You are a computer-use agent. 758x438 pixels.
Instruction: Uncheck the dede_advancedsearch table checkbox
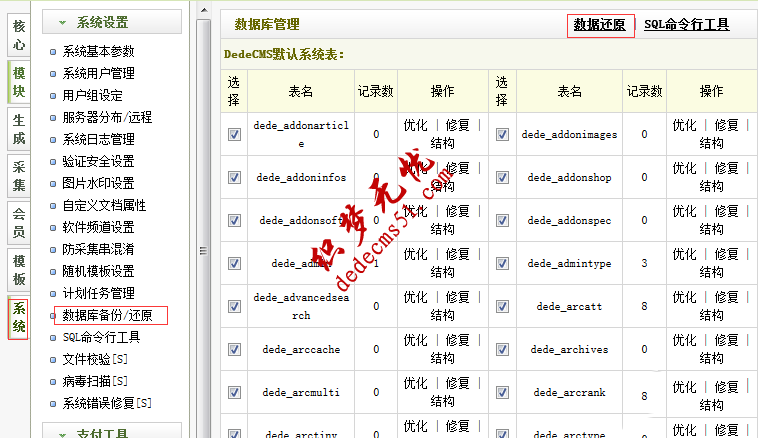click(x=234, y=307)
